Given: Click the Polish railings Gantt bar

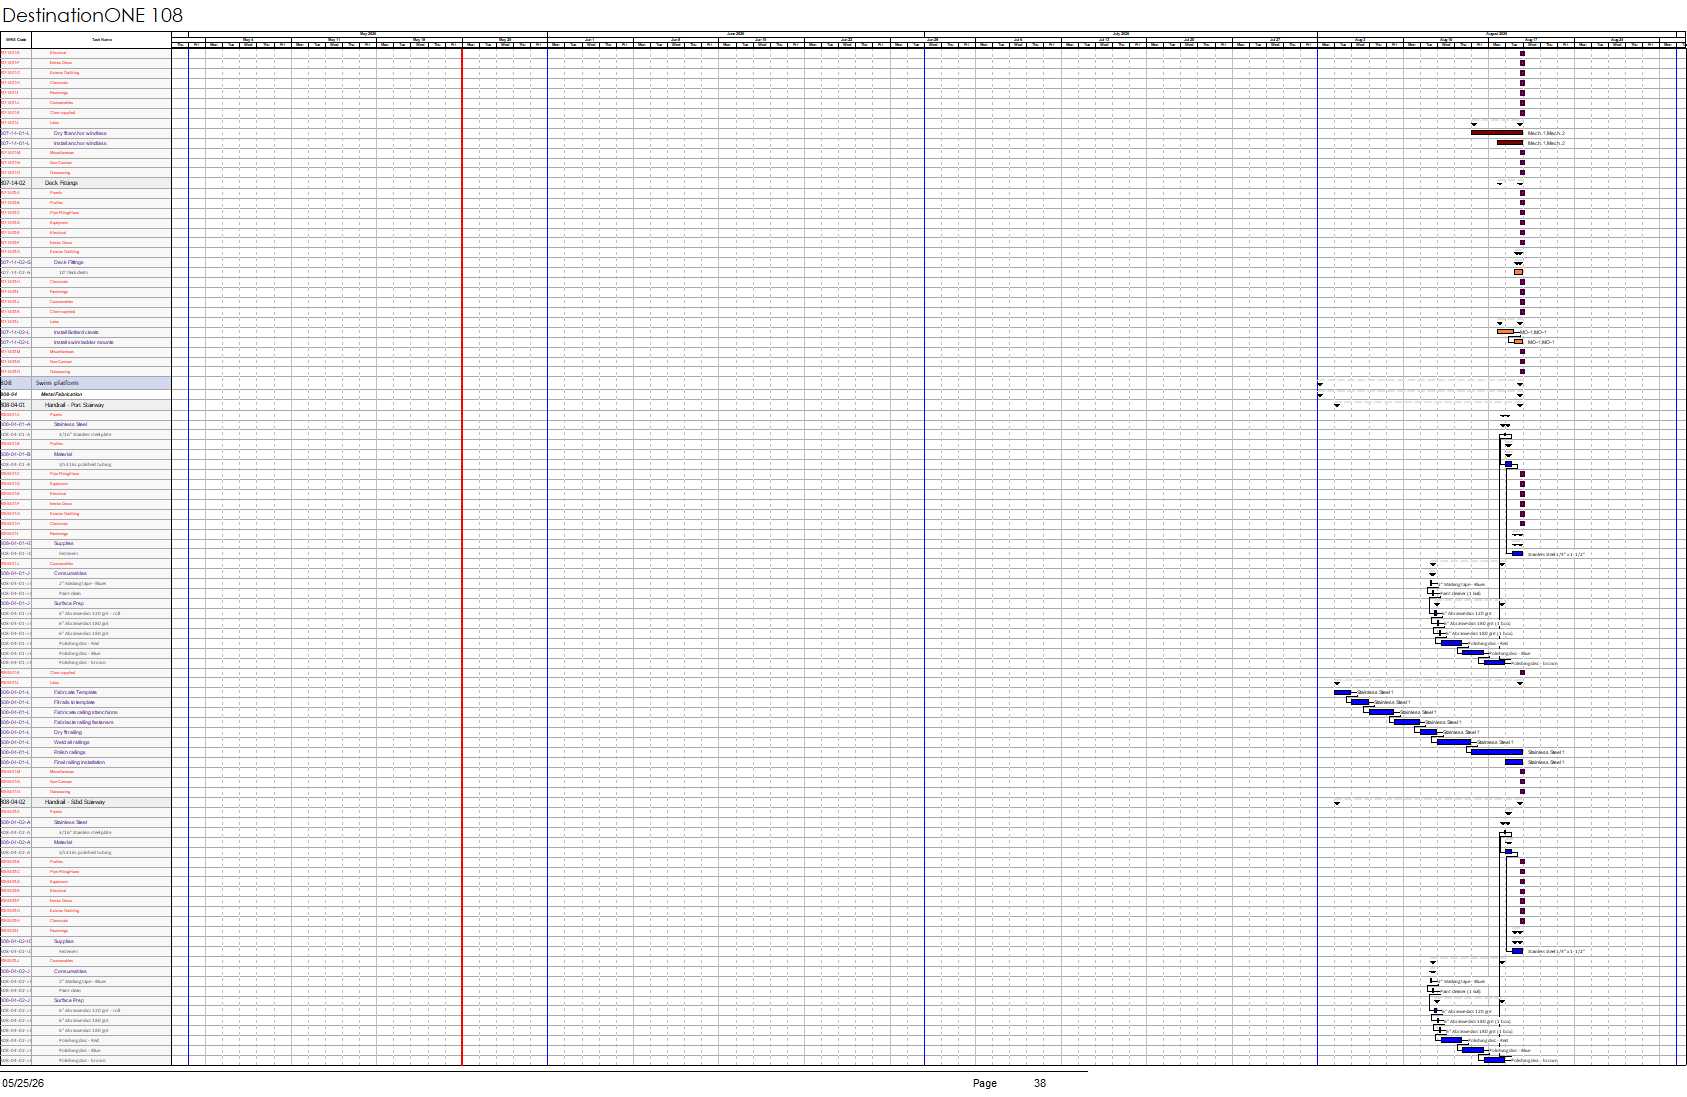Looking at the screenshot, I should tap(1497, 752).
